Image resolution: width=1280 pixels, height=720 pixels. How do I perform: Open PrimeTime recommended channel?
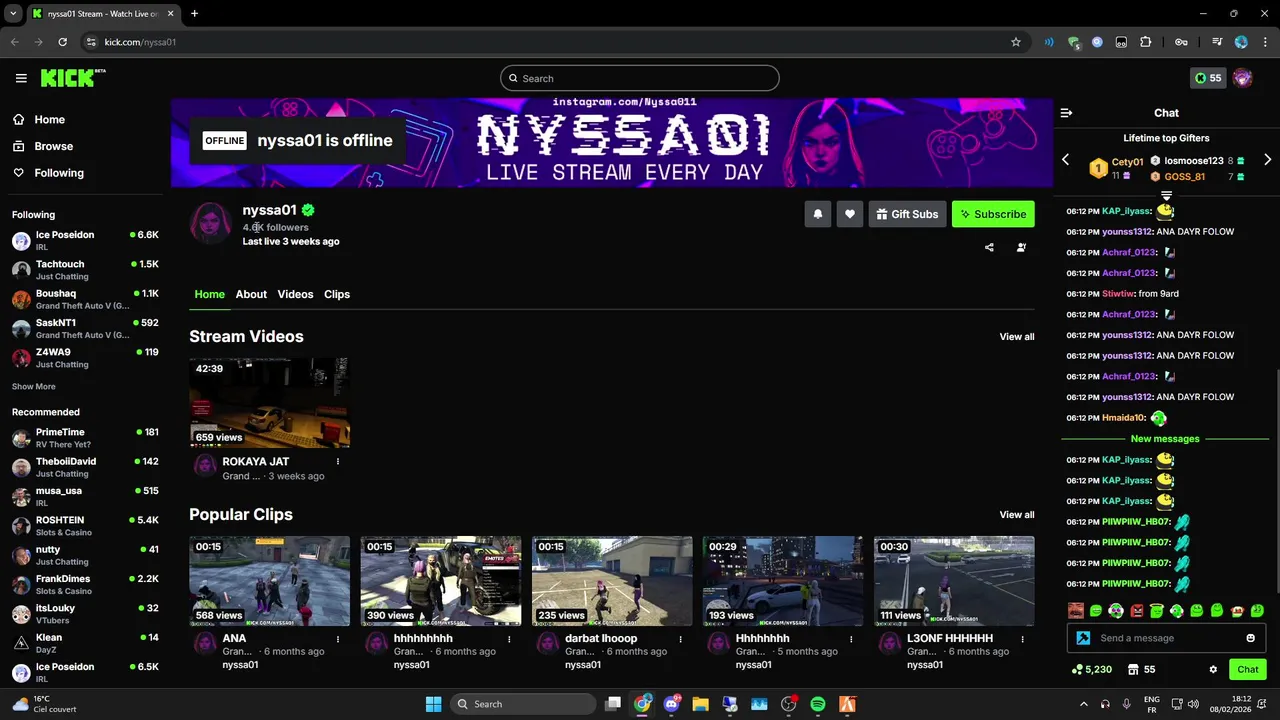tap(85, 438)
